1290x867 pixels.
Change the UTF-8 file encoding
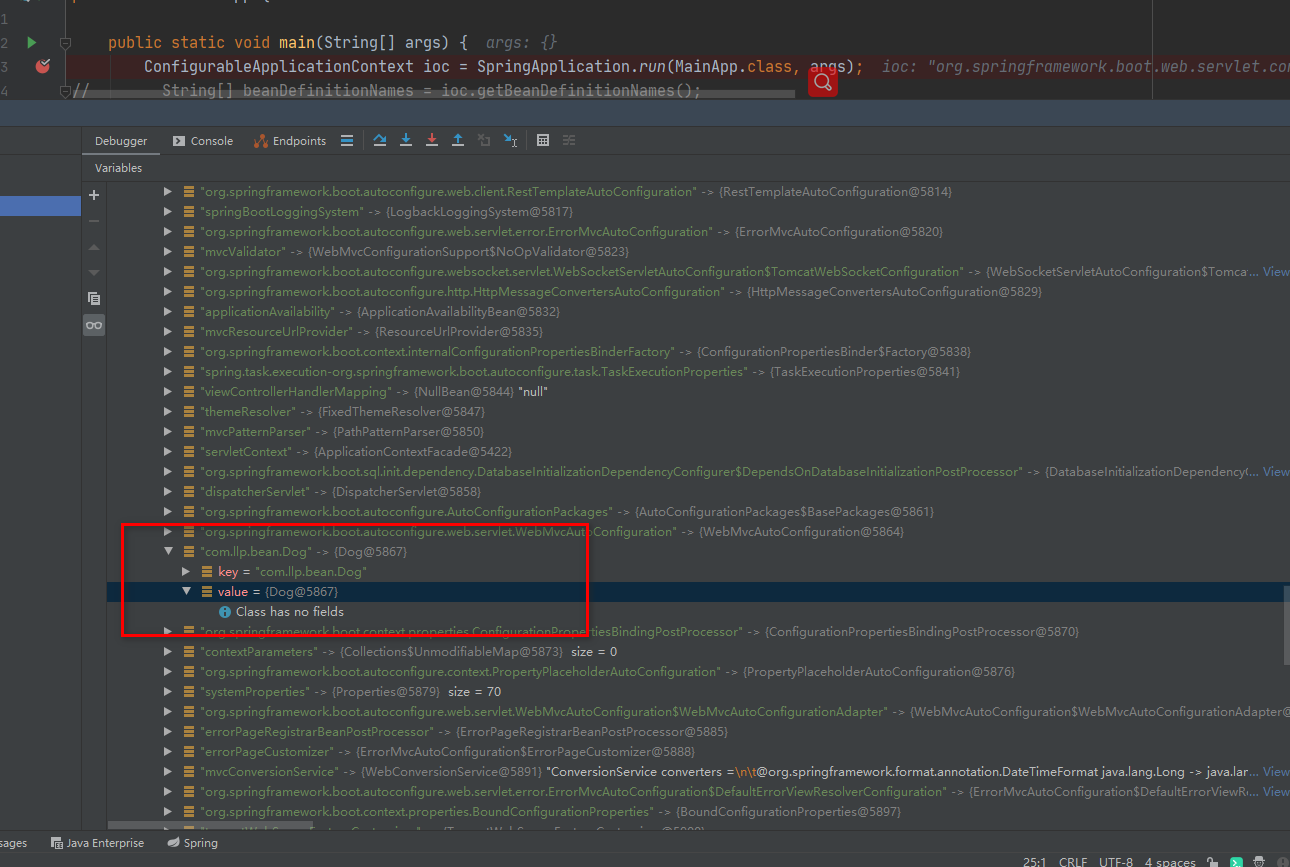tap(1115, 861)
